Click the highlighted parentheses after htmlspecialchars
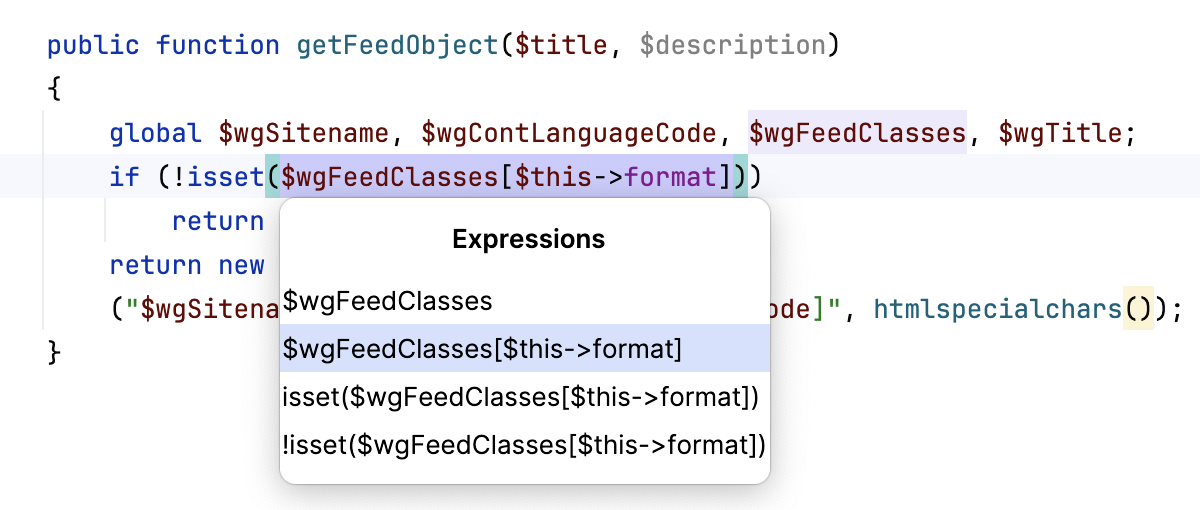Screen dimensions: 1200x510 coord(1138,310)
